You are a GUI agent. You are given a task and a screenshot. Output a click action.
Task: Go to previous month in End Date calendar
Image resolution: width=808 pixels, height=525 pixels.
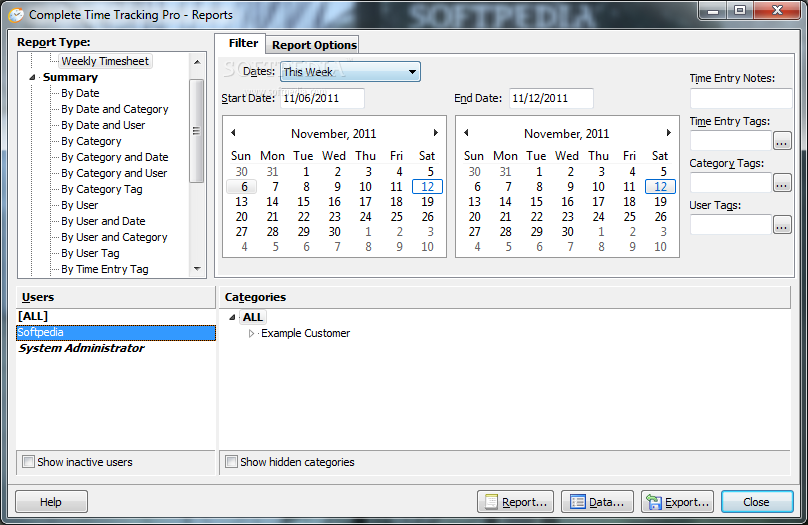pyautogui.click(x=466, y=133)
